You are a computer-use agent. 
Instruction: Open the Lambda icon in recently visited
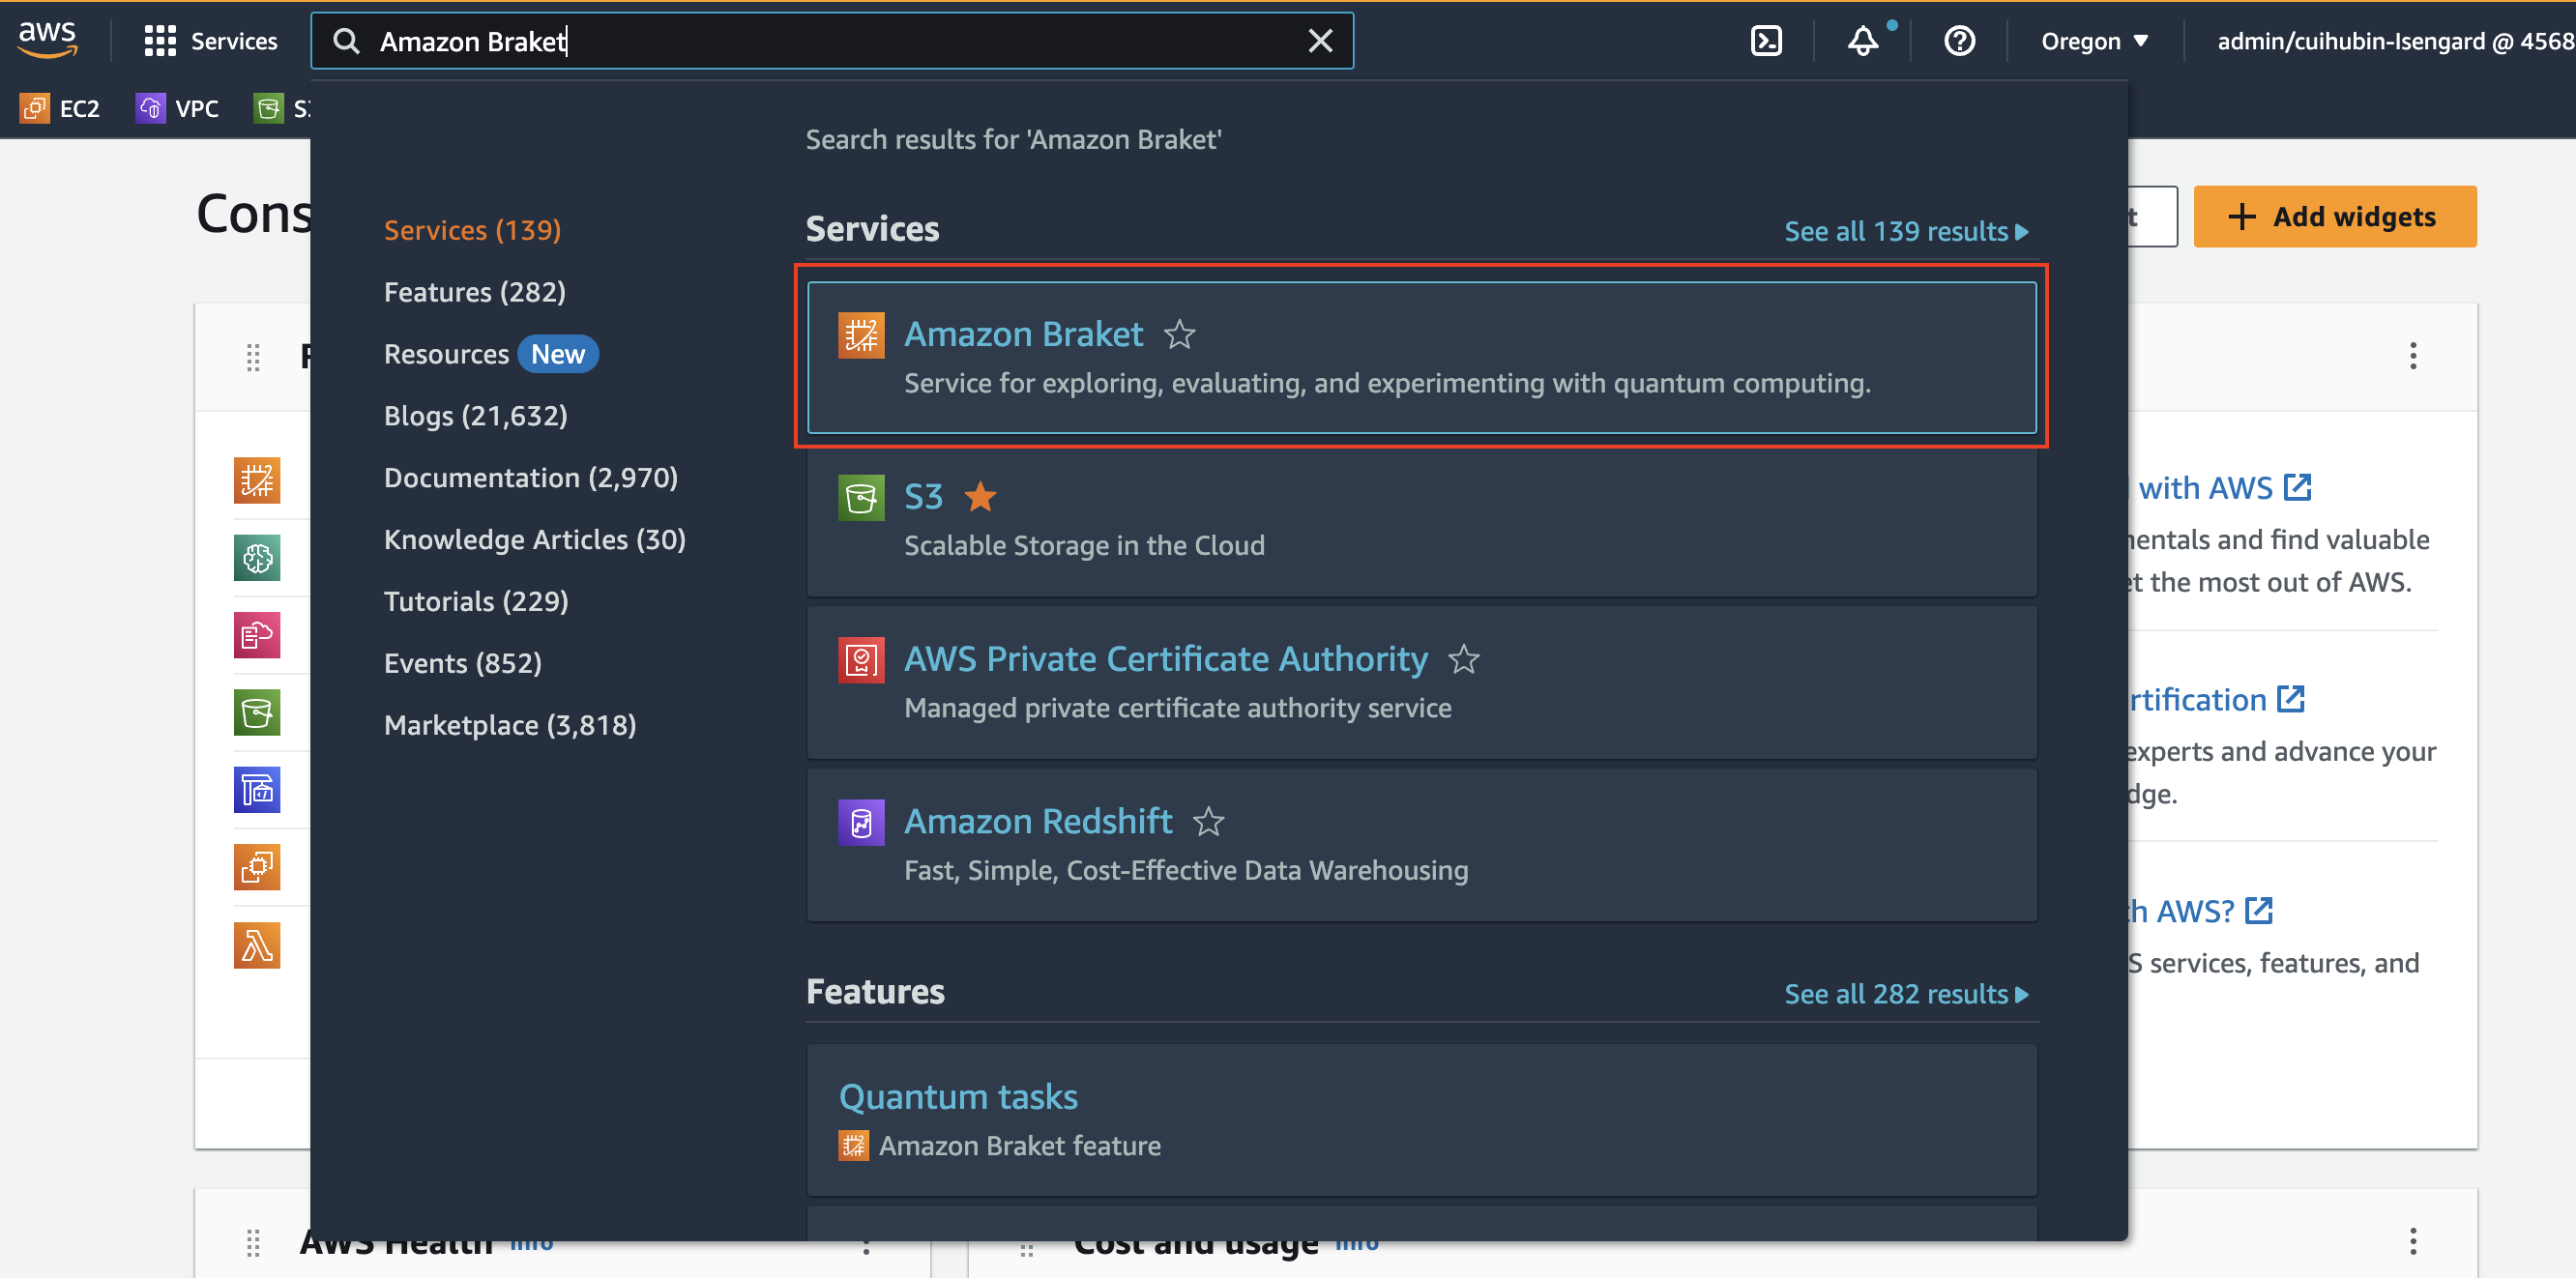[x=257, y=945]
